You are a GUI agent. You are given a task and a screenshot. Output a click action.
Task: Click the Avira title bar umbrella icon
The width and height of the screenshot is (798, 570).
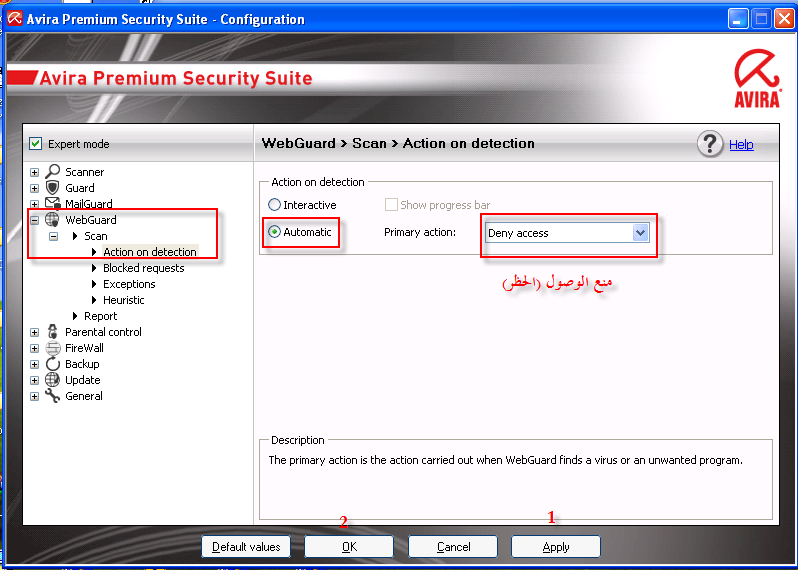(14, 19)
